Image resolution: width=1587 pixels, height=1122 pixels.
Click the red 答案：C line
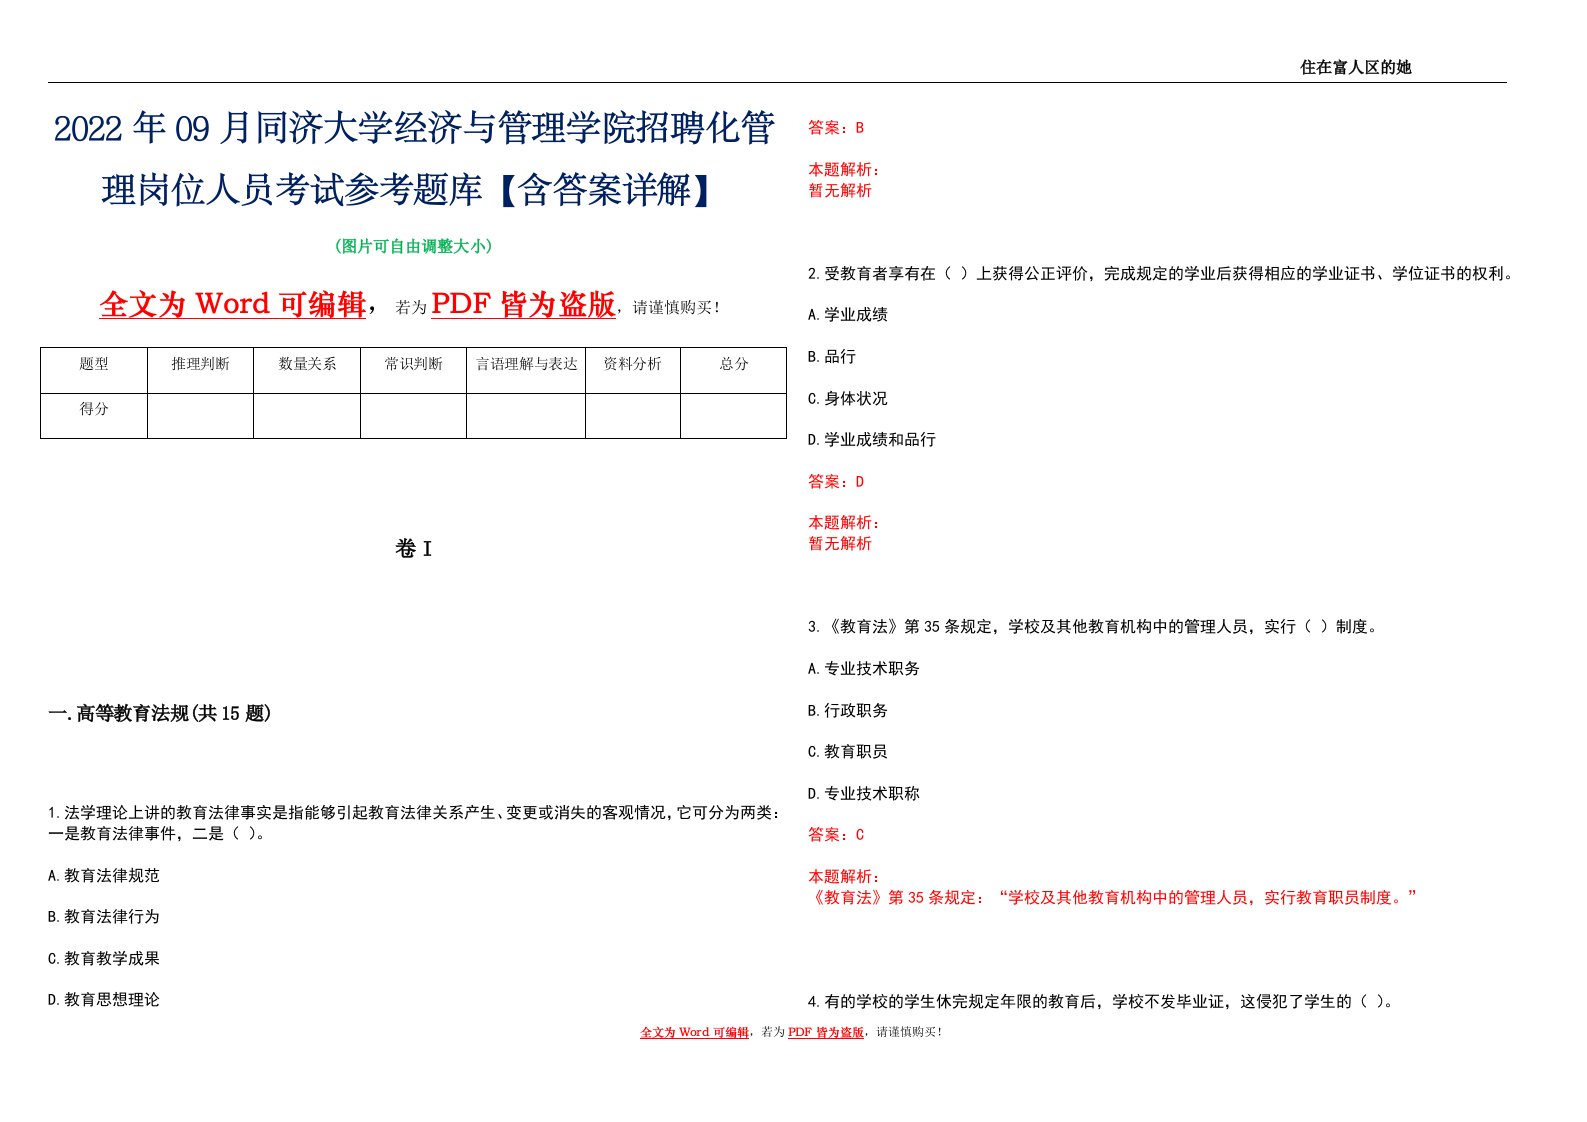pyautogui.click(x=836, y=834)
